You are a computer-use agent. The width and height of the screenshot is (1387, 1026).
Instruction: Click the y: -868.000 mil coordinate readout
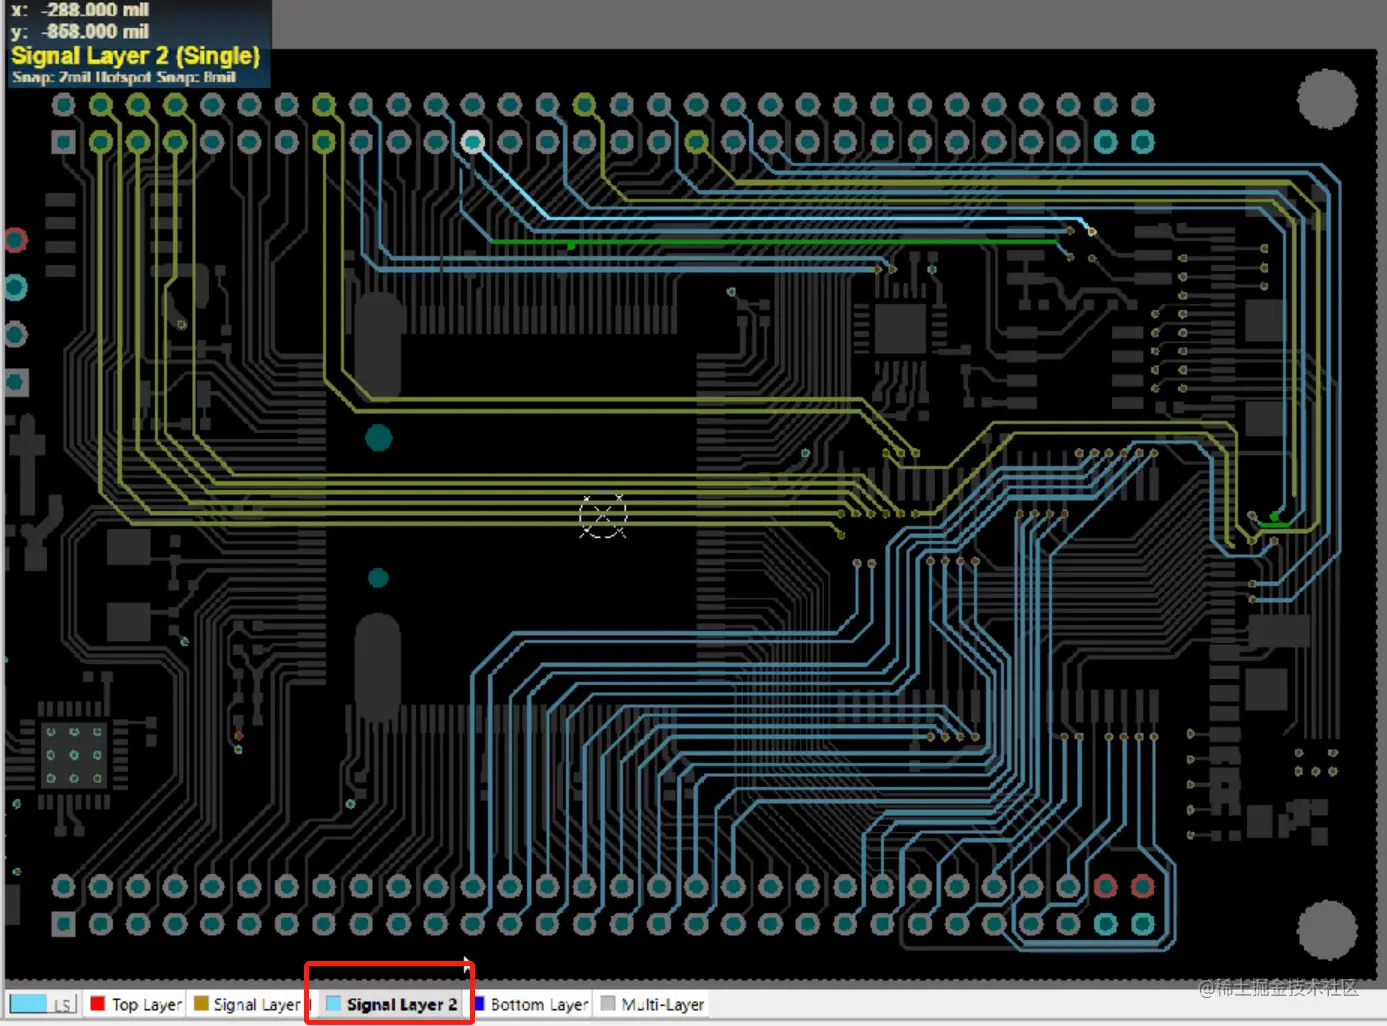point(80,31)
